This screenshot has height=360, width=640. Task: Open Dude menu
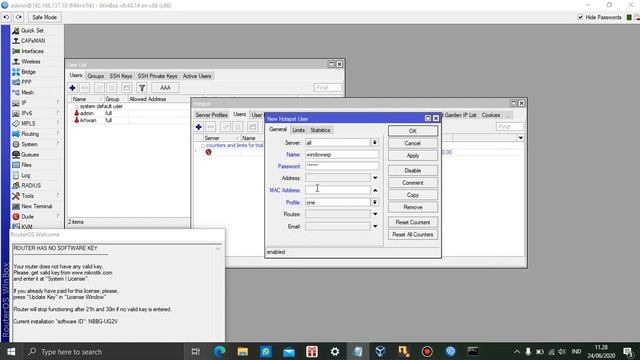pyautogui.click(x=27, y=217)
